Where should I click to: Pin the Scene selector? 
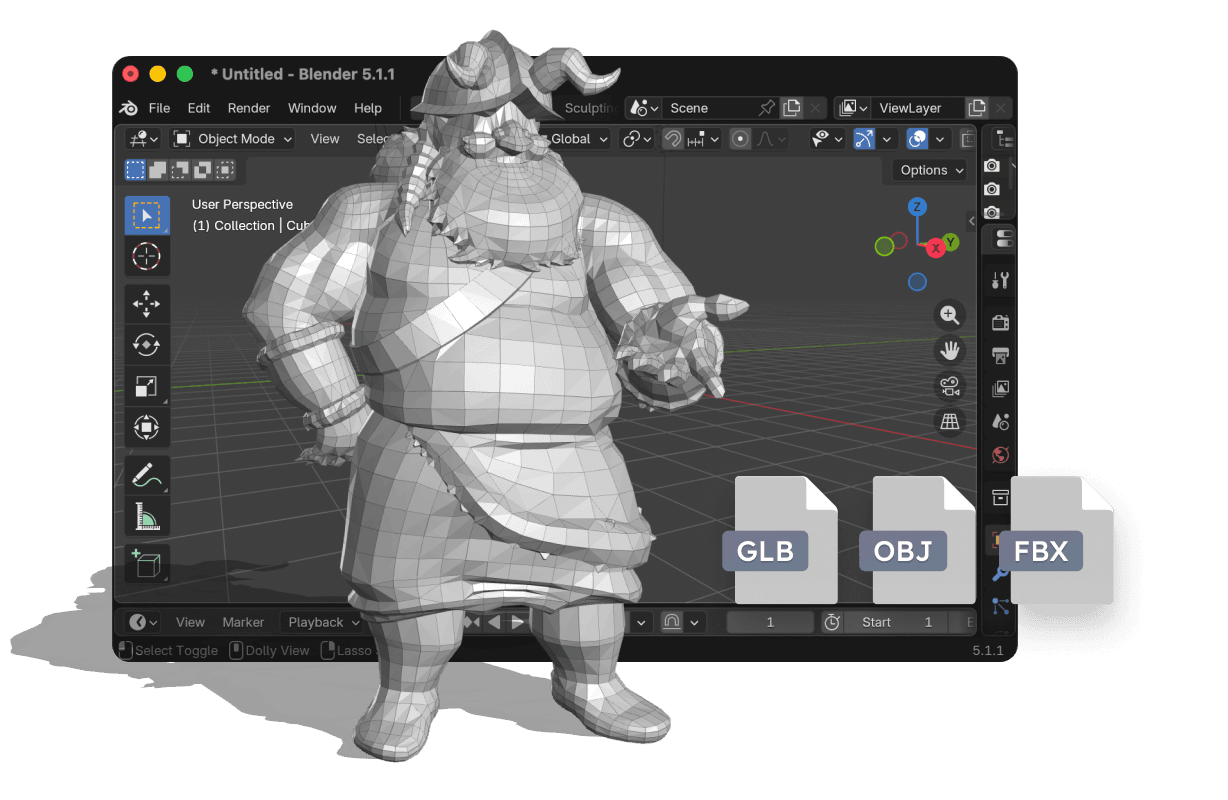[767, 108]
